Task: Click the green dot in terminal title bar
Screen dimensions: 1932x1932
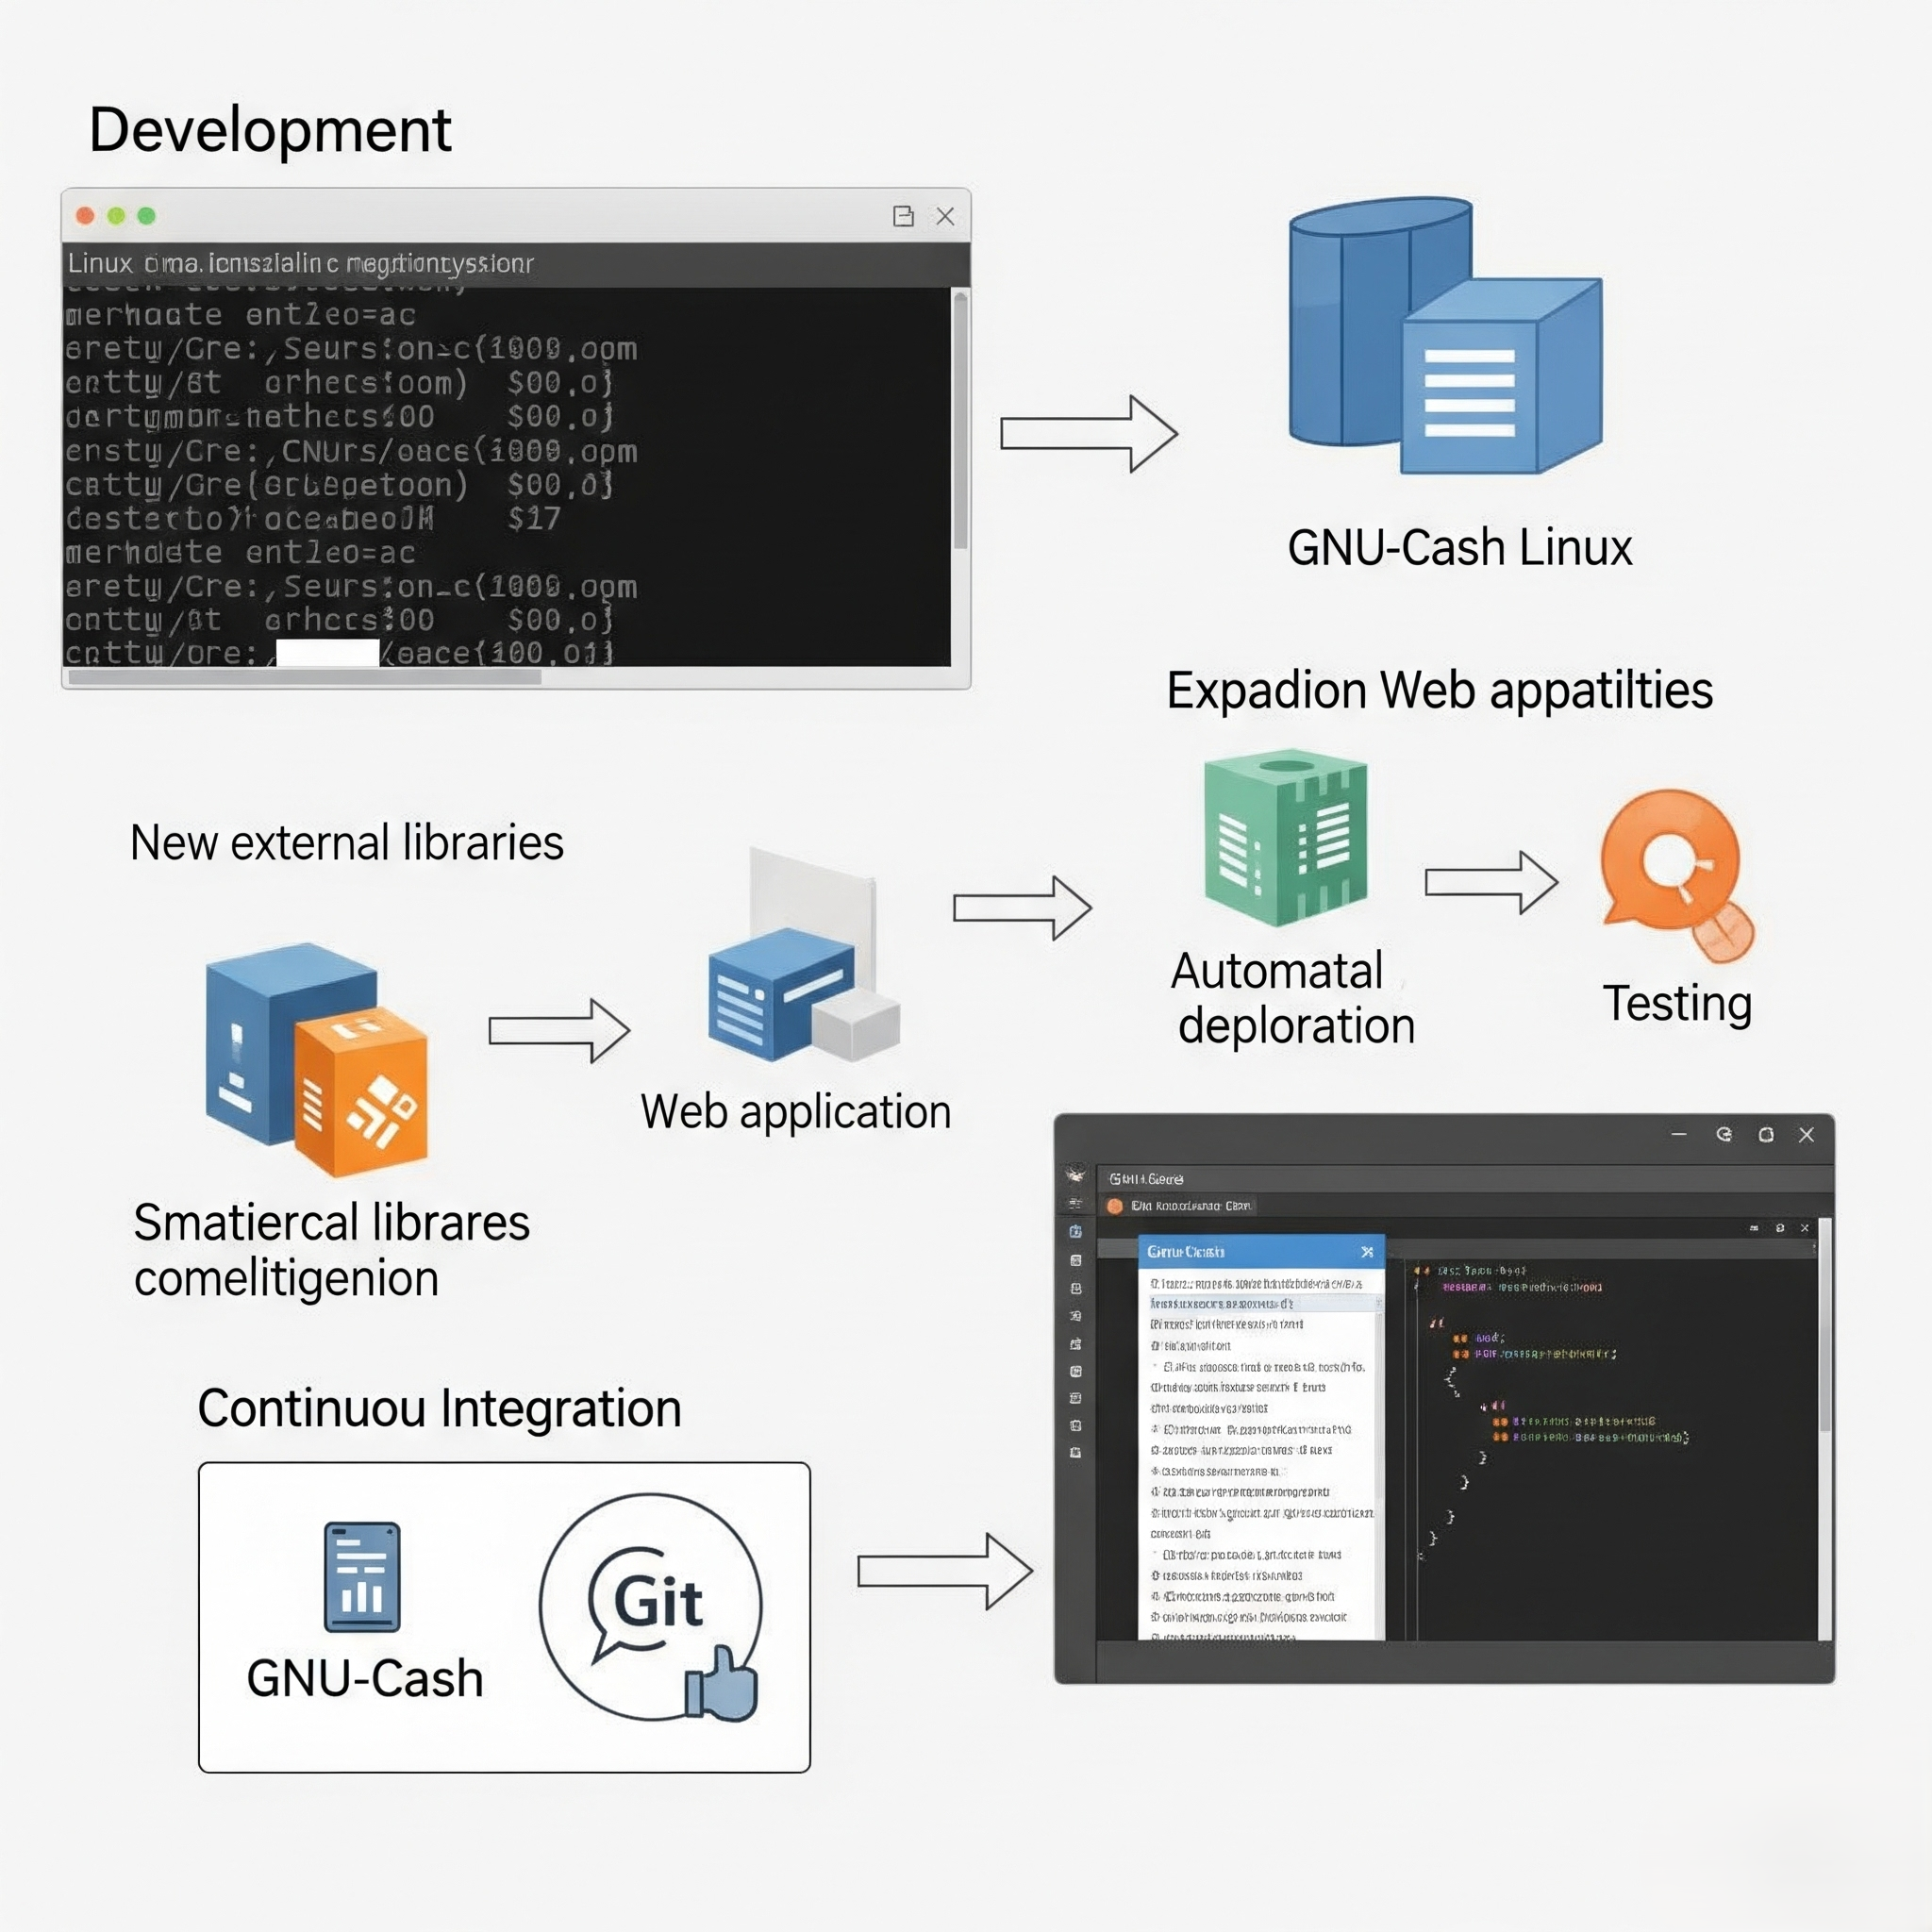Action: click(146, 216)
